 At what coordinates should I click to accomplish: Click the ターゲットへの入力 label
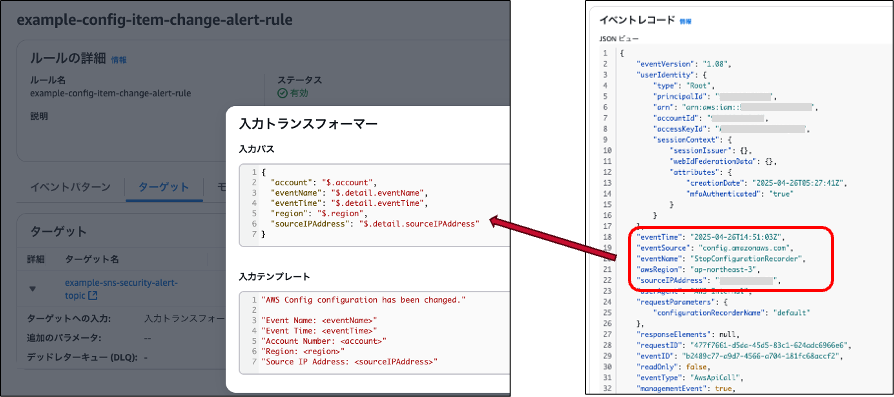coord(69,319)
